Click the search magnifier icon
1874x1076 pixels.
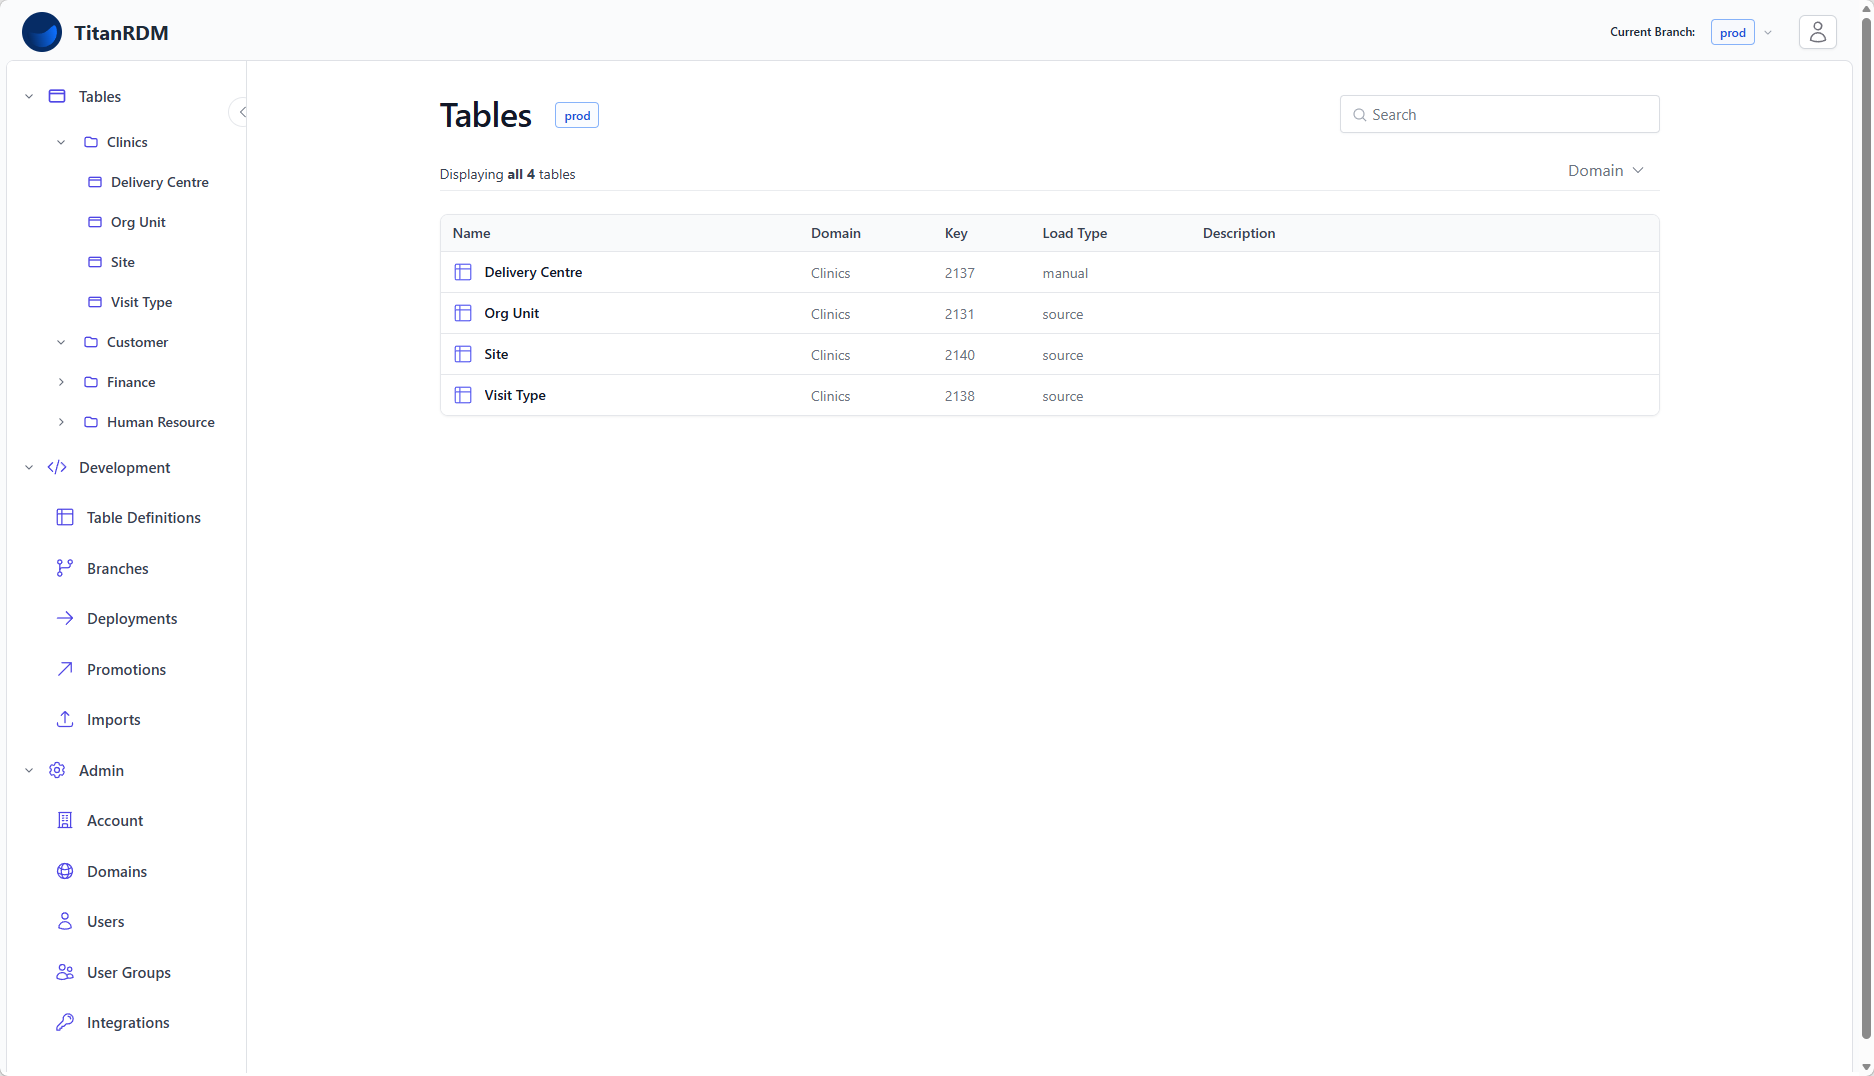tap(1360, 115)
